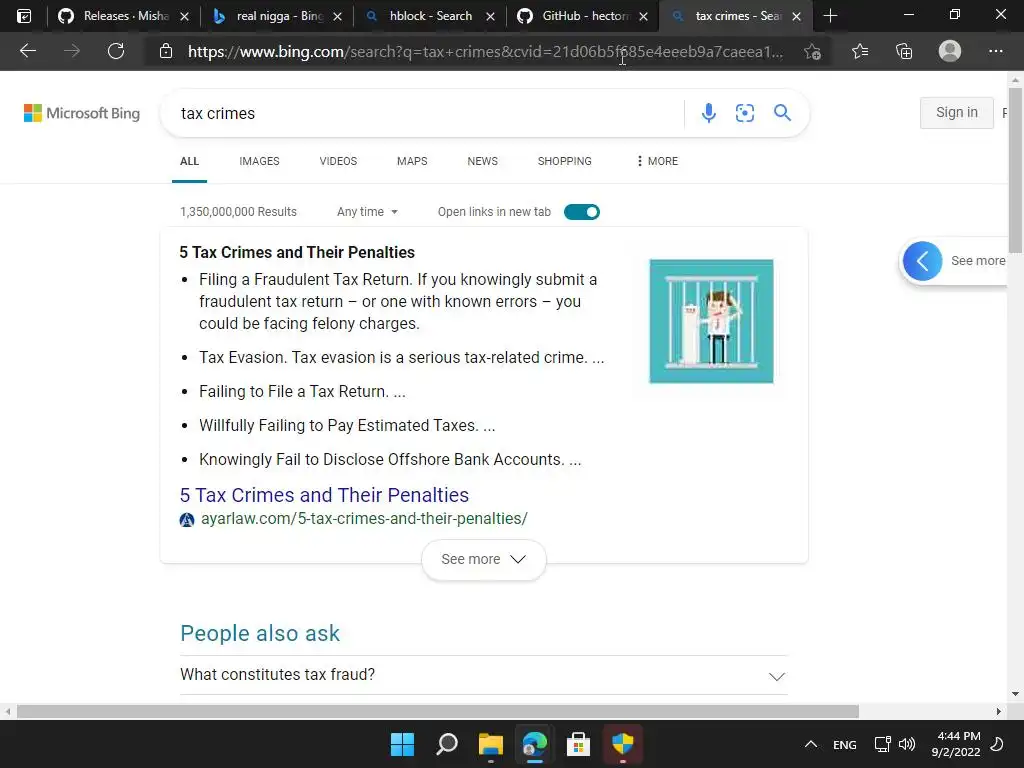Select the MAPS results tab
This screenshot has height=768, width=1024.
click(x=412, y=161)
